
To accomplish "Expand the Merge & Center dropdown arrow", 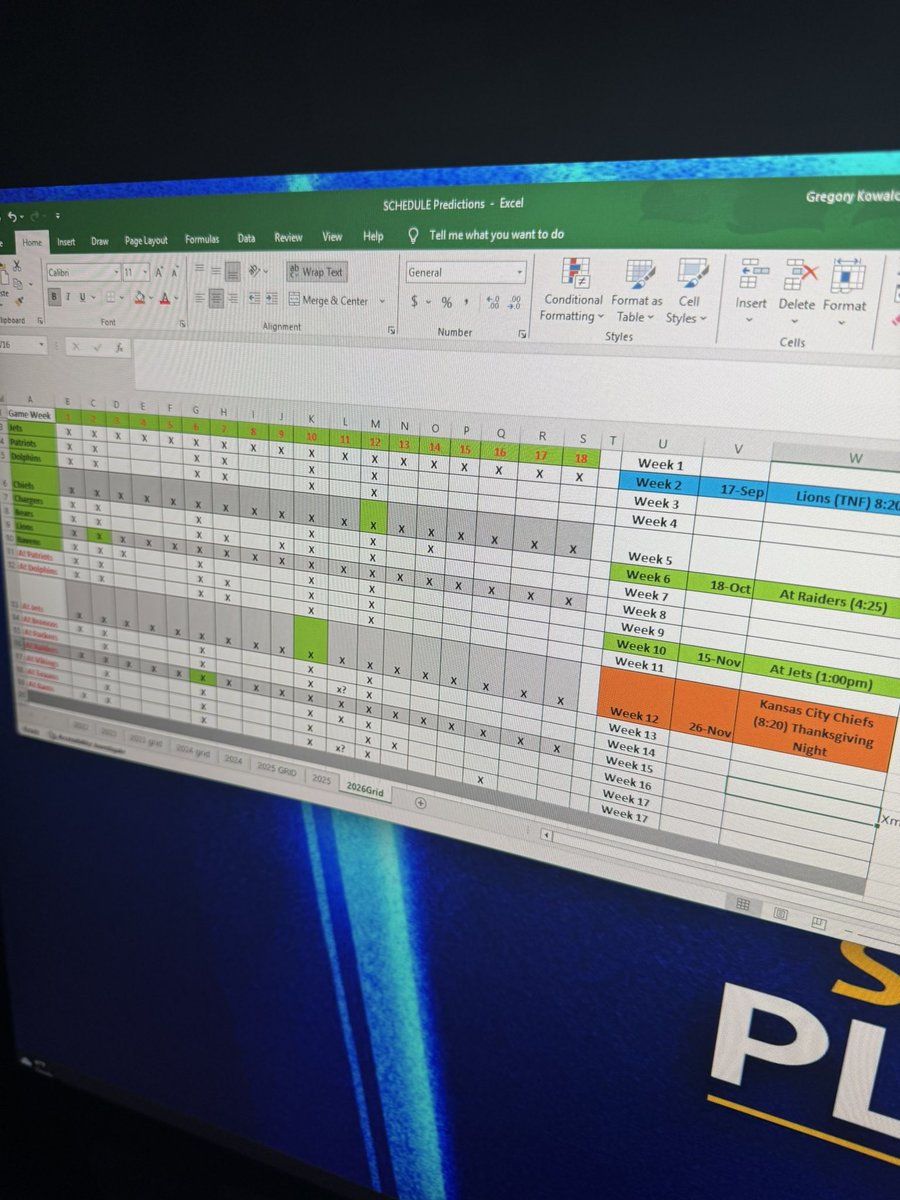I will 382,301.
